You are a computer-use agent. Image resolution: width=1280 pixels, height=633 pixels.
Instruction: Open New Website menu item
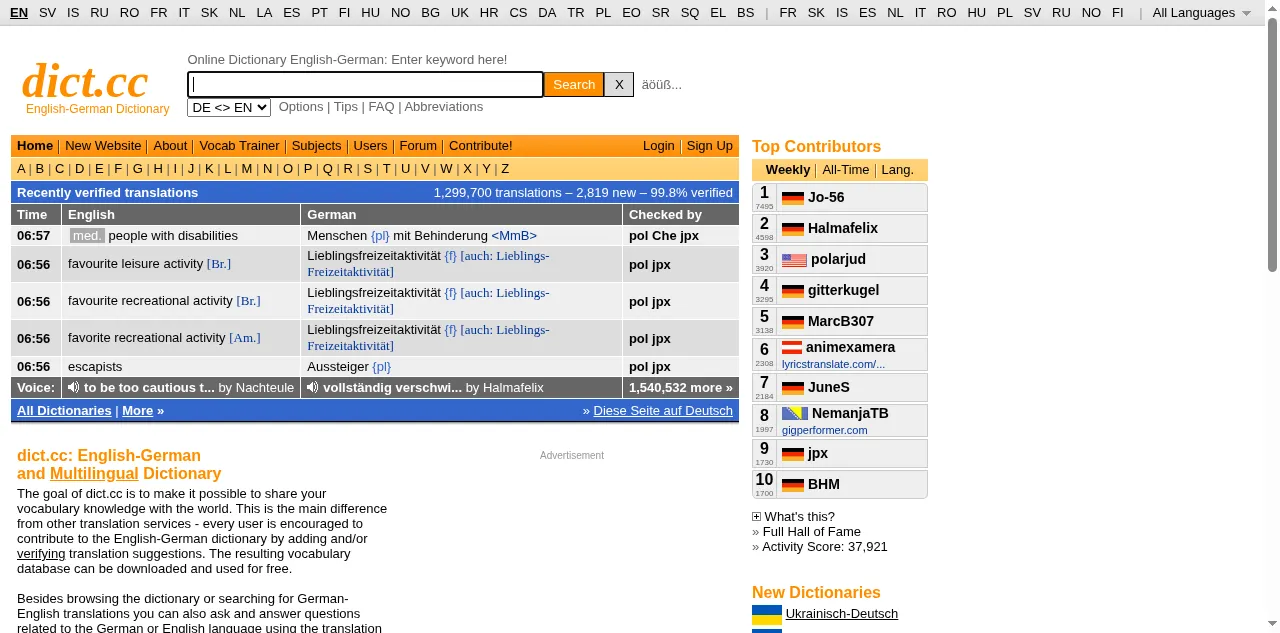click(103, 146)
